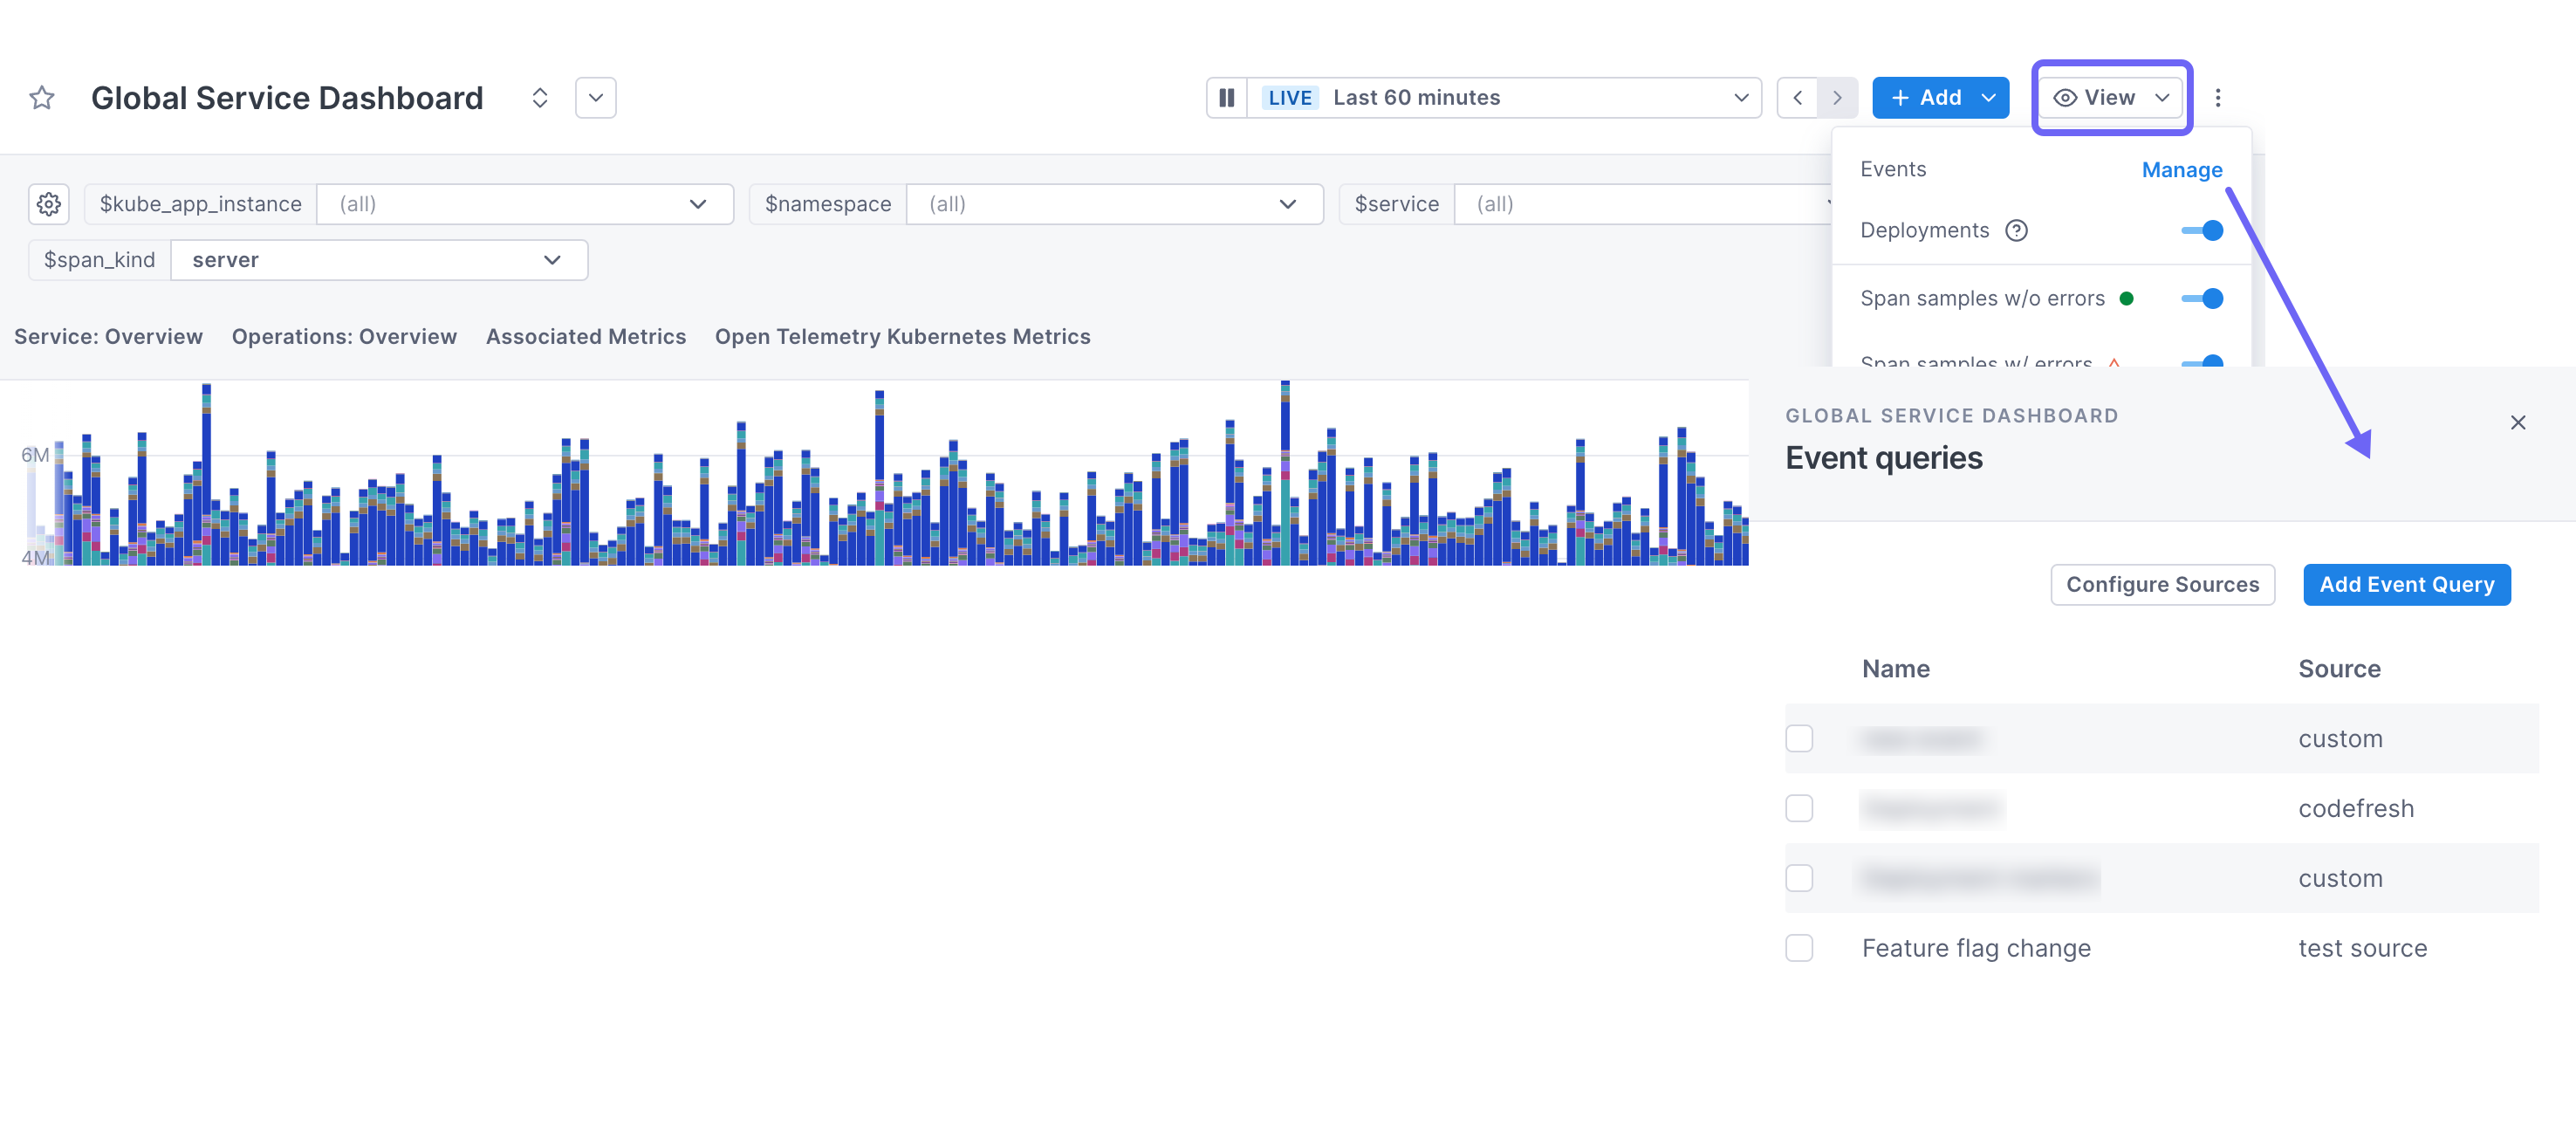Screen dimensions: 2576x1126
Task: Open the Last 60 minutes time picker
Action: tap(1490, 97)
